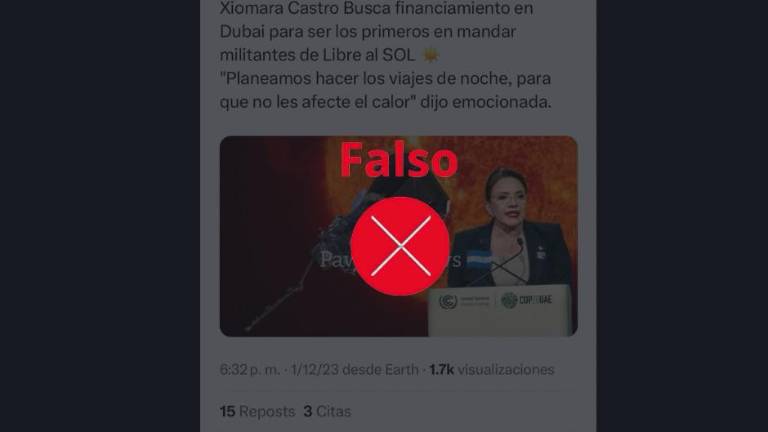Click the quoted Planeamos hacer los viajes text
Image resolution: width=768 pixels, height=432 pixels.
(385, 90)
